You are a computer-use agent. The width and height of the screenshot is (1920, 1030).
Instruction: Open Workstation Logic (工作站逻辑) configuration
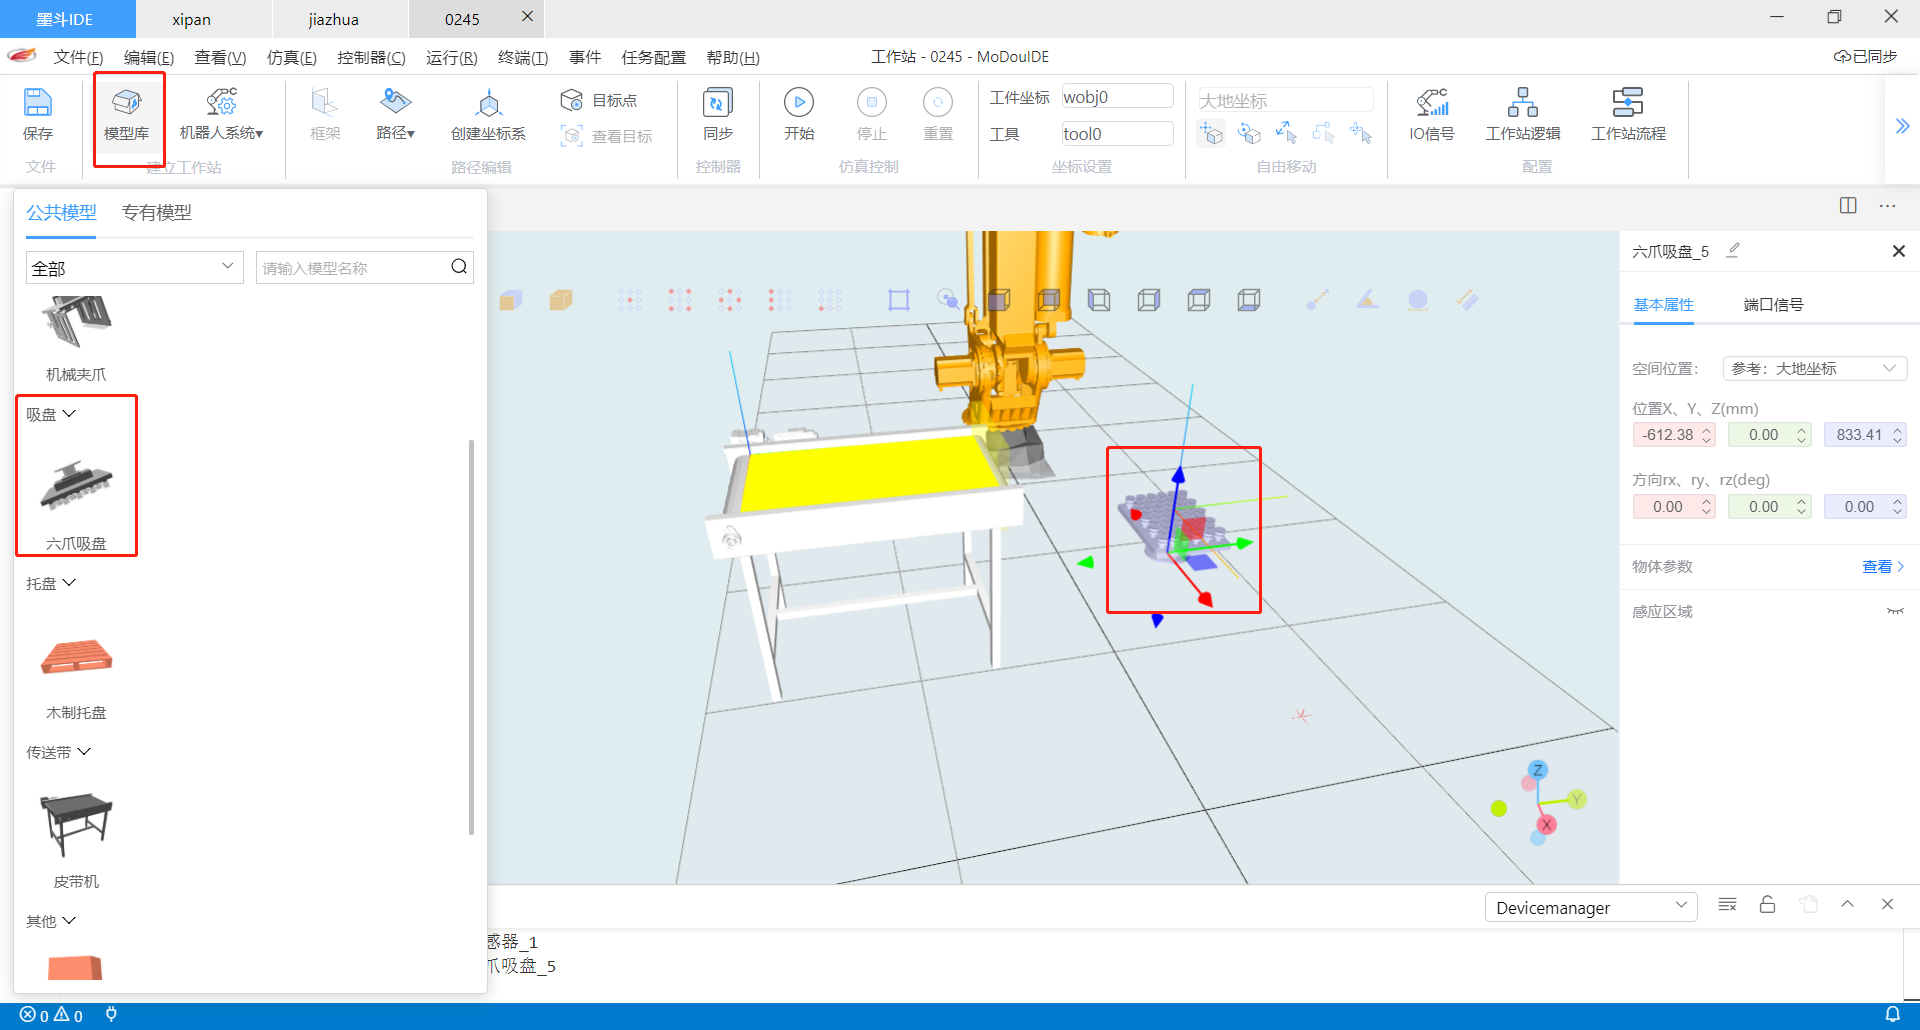[x=1522, y=103]
